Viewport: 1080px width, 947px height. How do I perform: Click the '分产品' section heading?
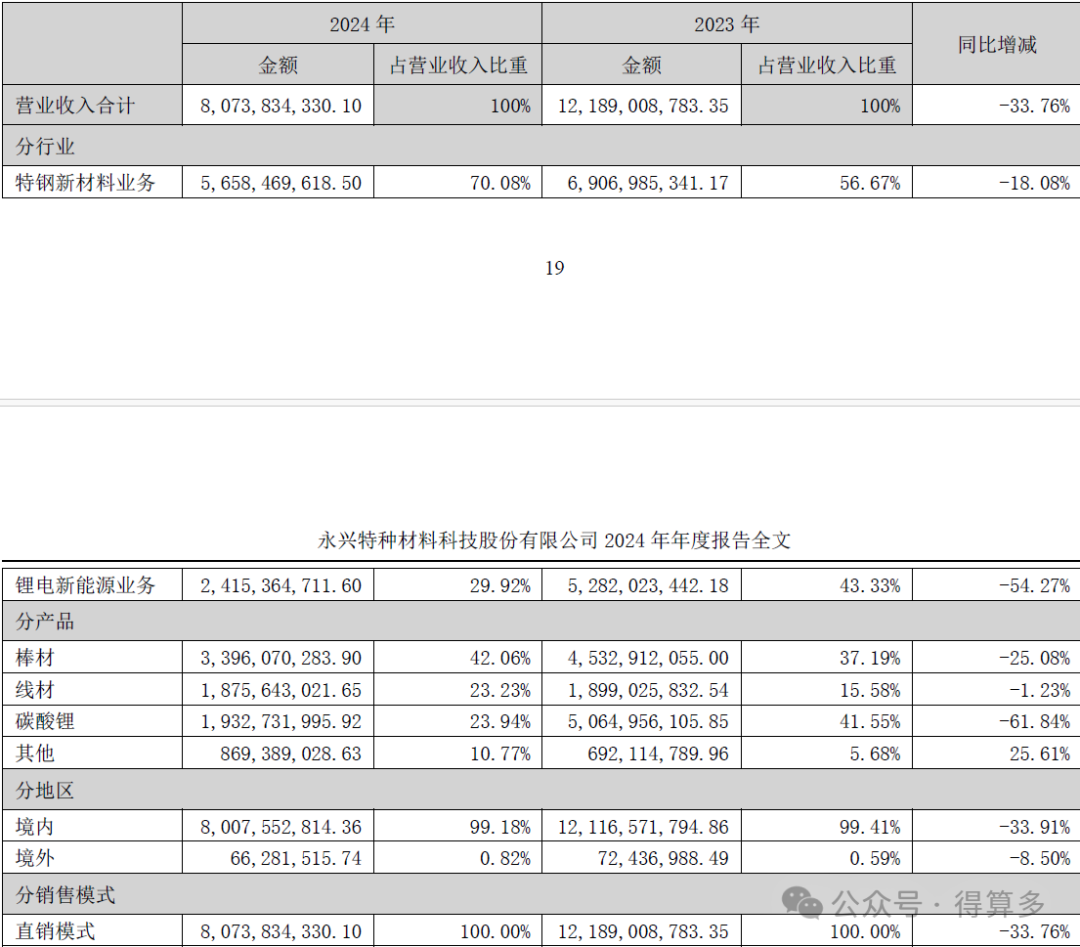pyautogui.click(x=45, y=621)
